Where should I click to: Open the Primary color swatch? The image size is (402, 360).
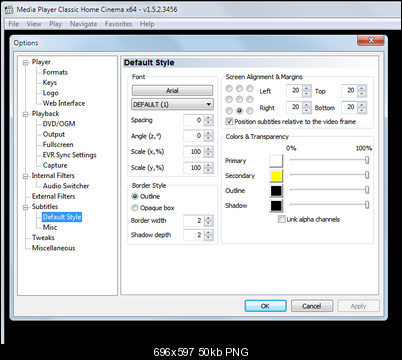(x=276, y=161)
